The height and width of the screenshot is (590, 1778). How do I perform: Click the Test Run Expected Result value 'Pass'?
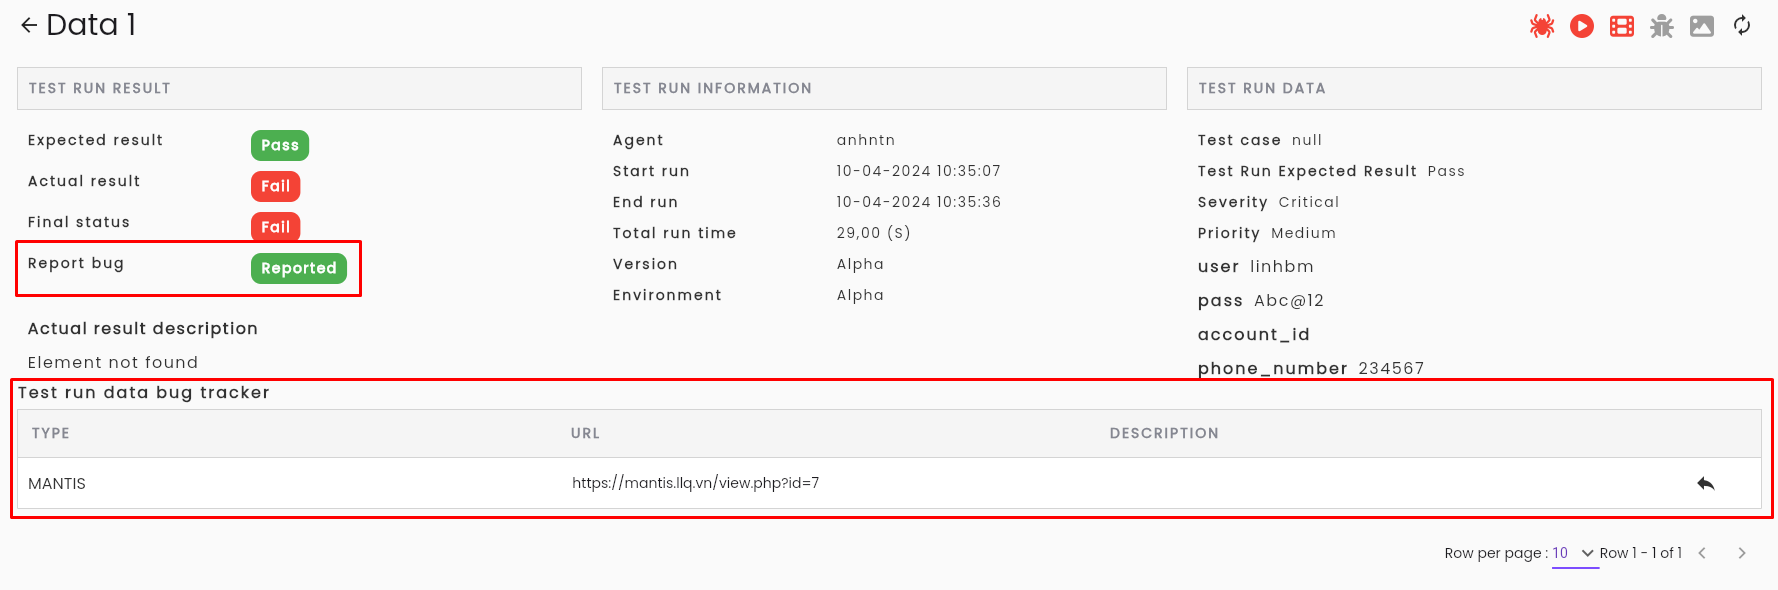(1446, 171)
